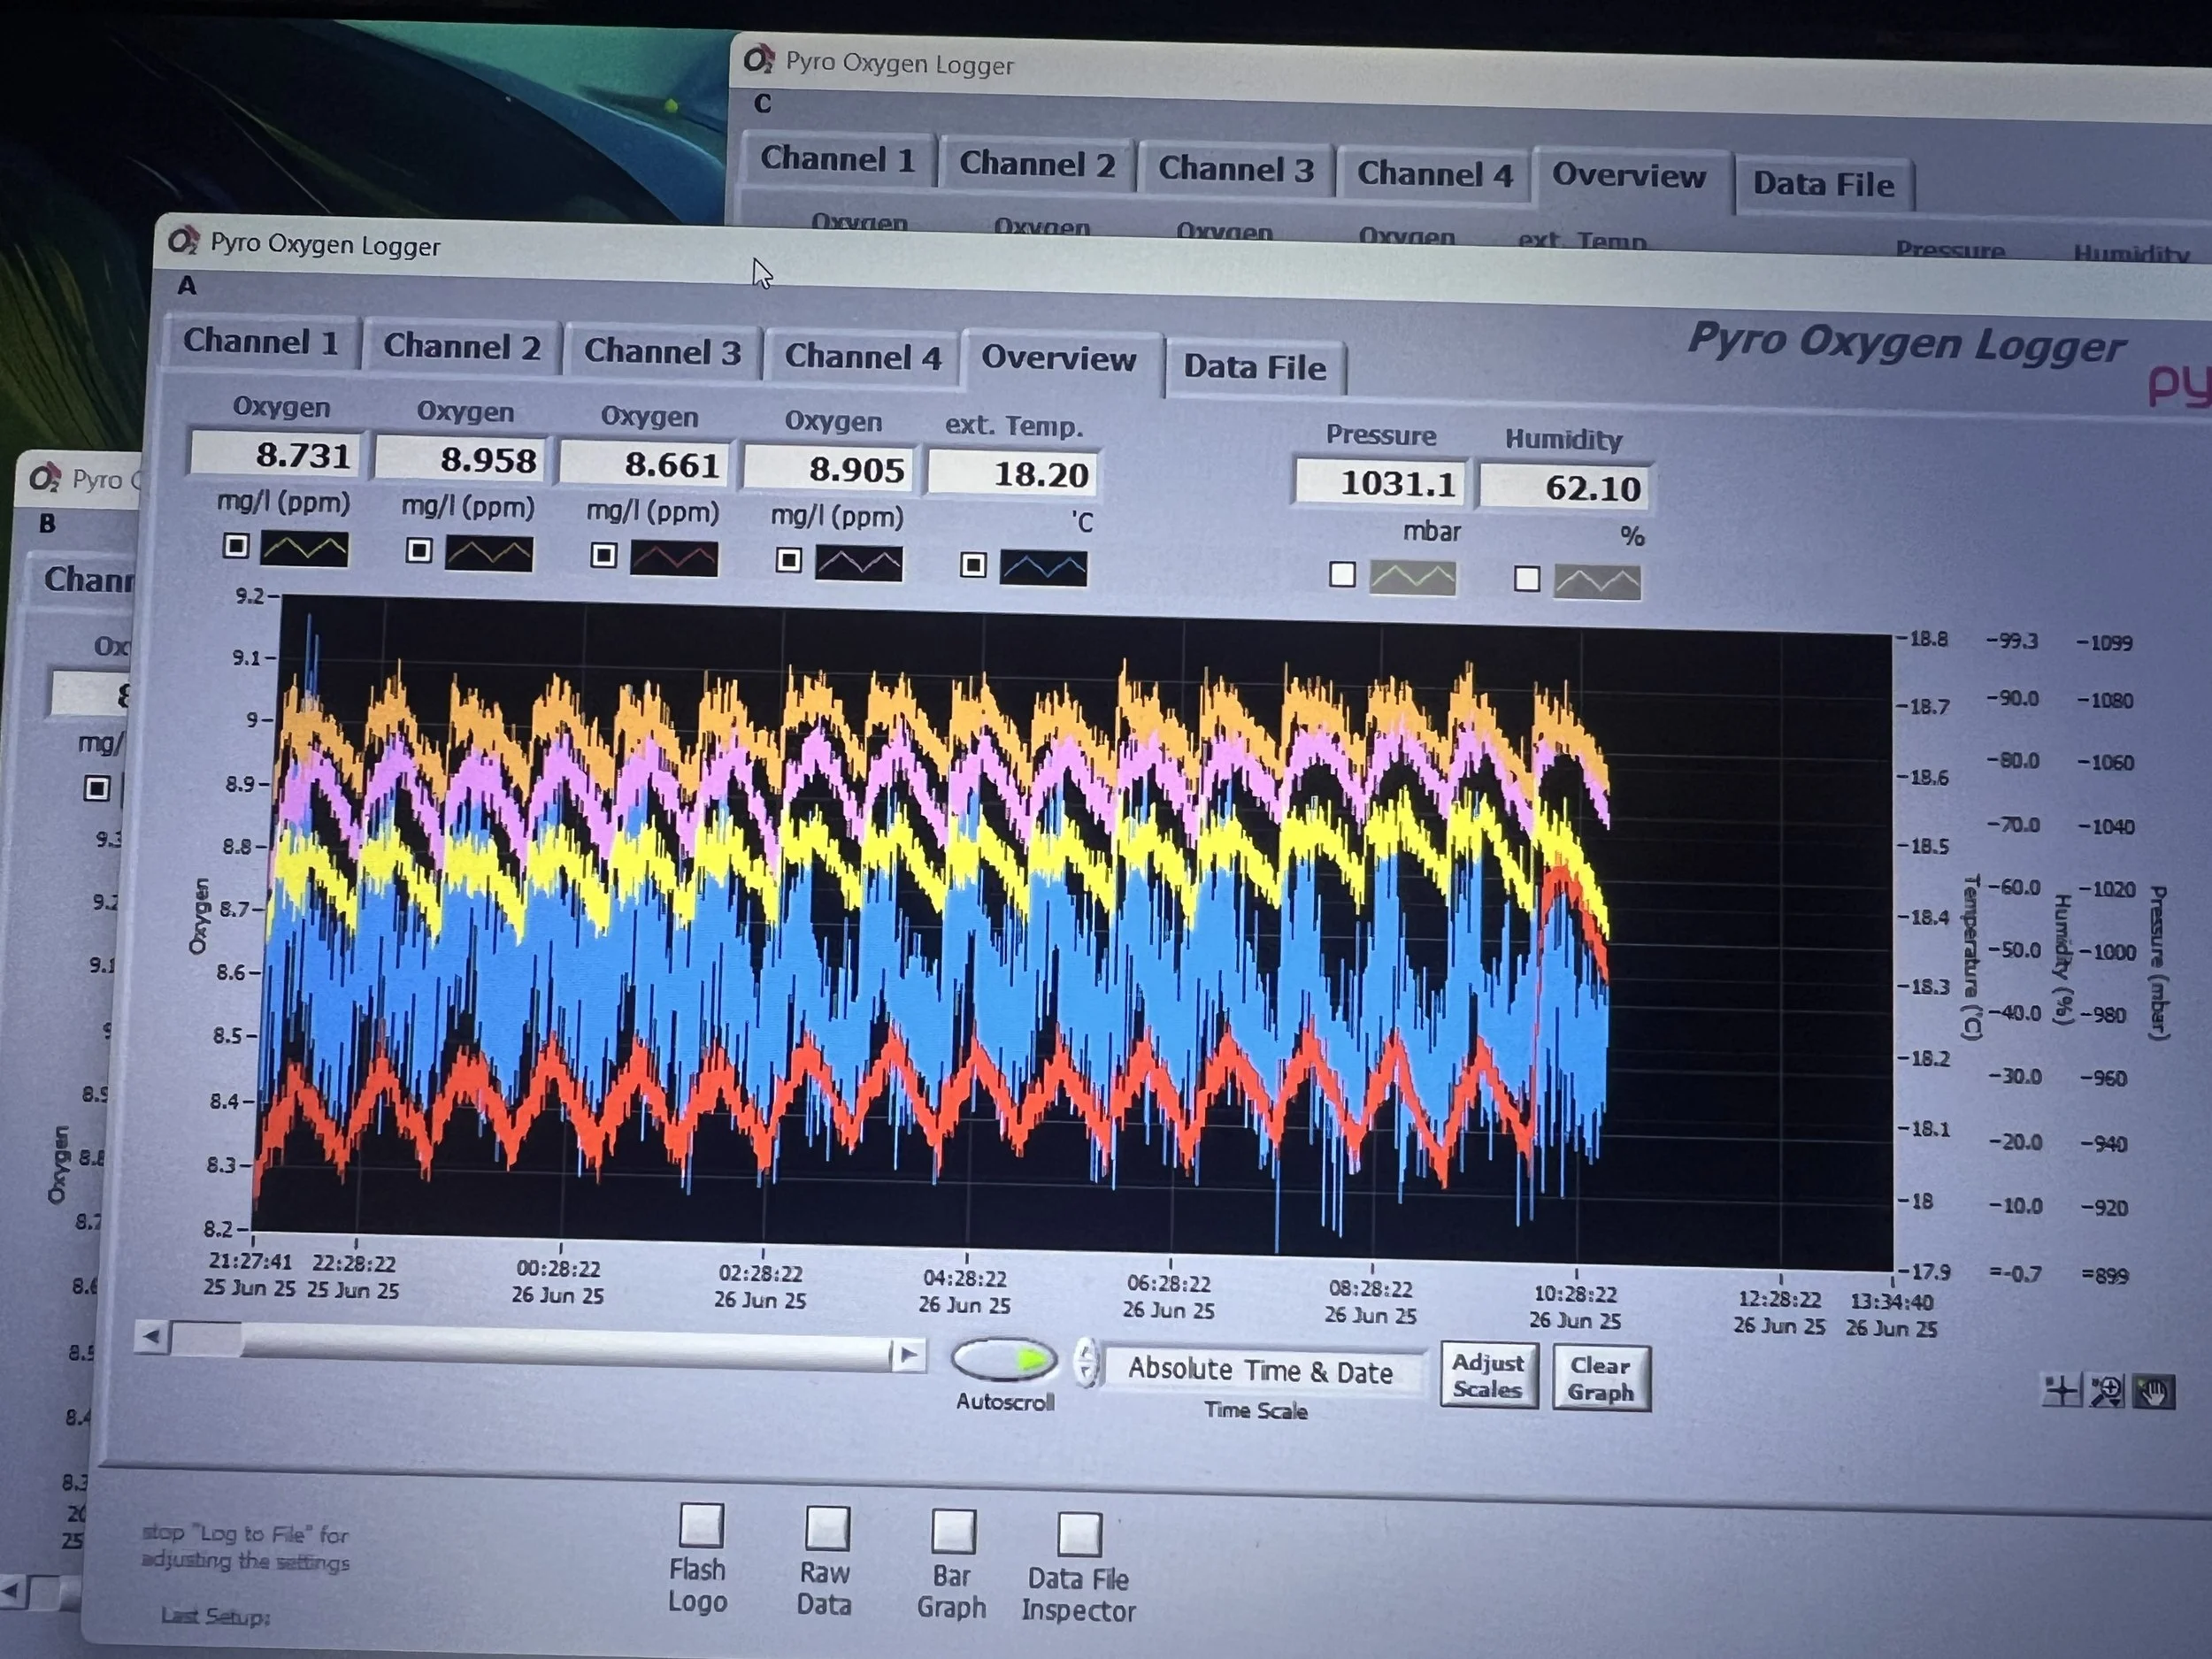Toggle plot checkbox for the 8.958 oxygen channel

point(419,550)
